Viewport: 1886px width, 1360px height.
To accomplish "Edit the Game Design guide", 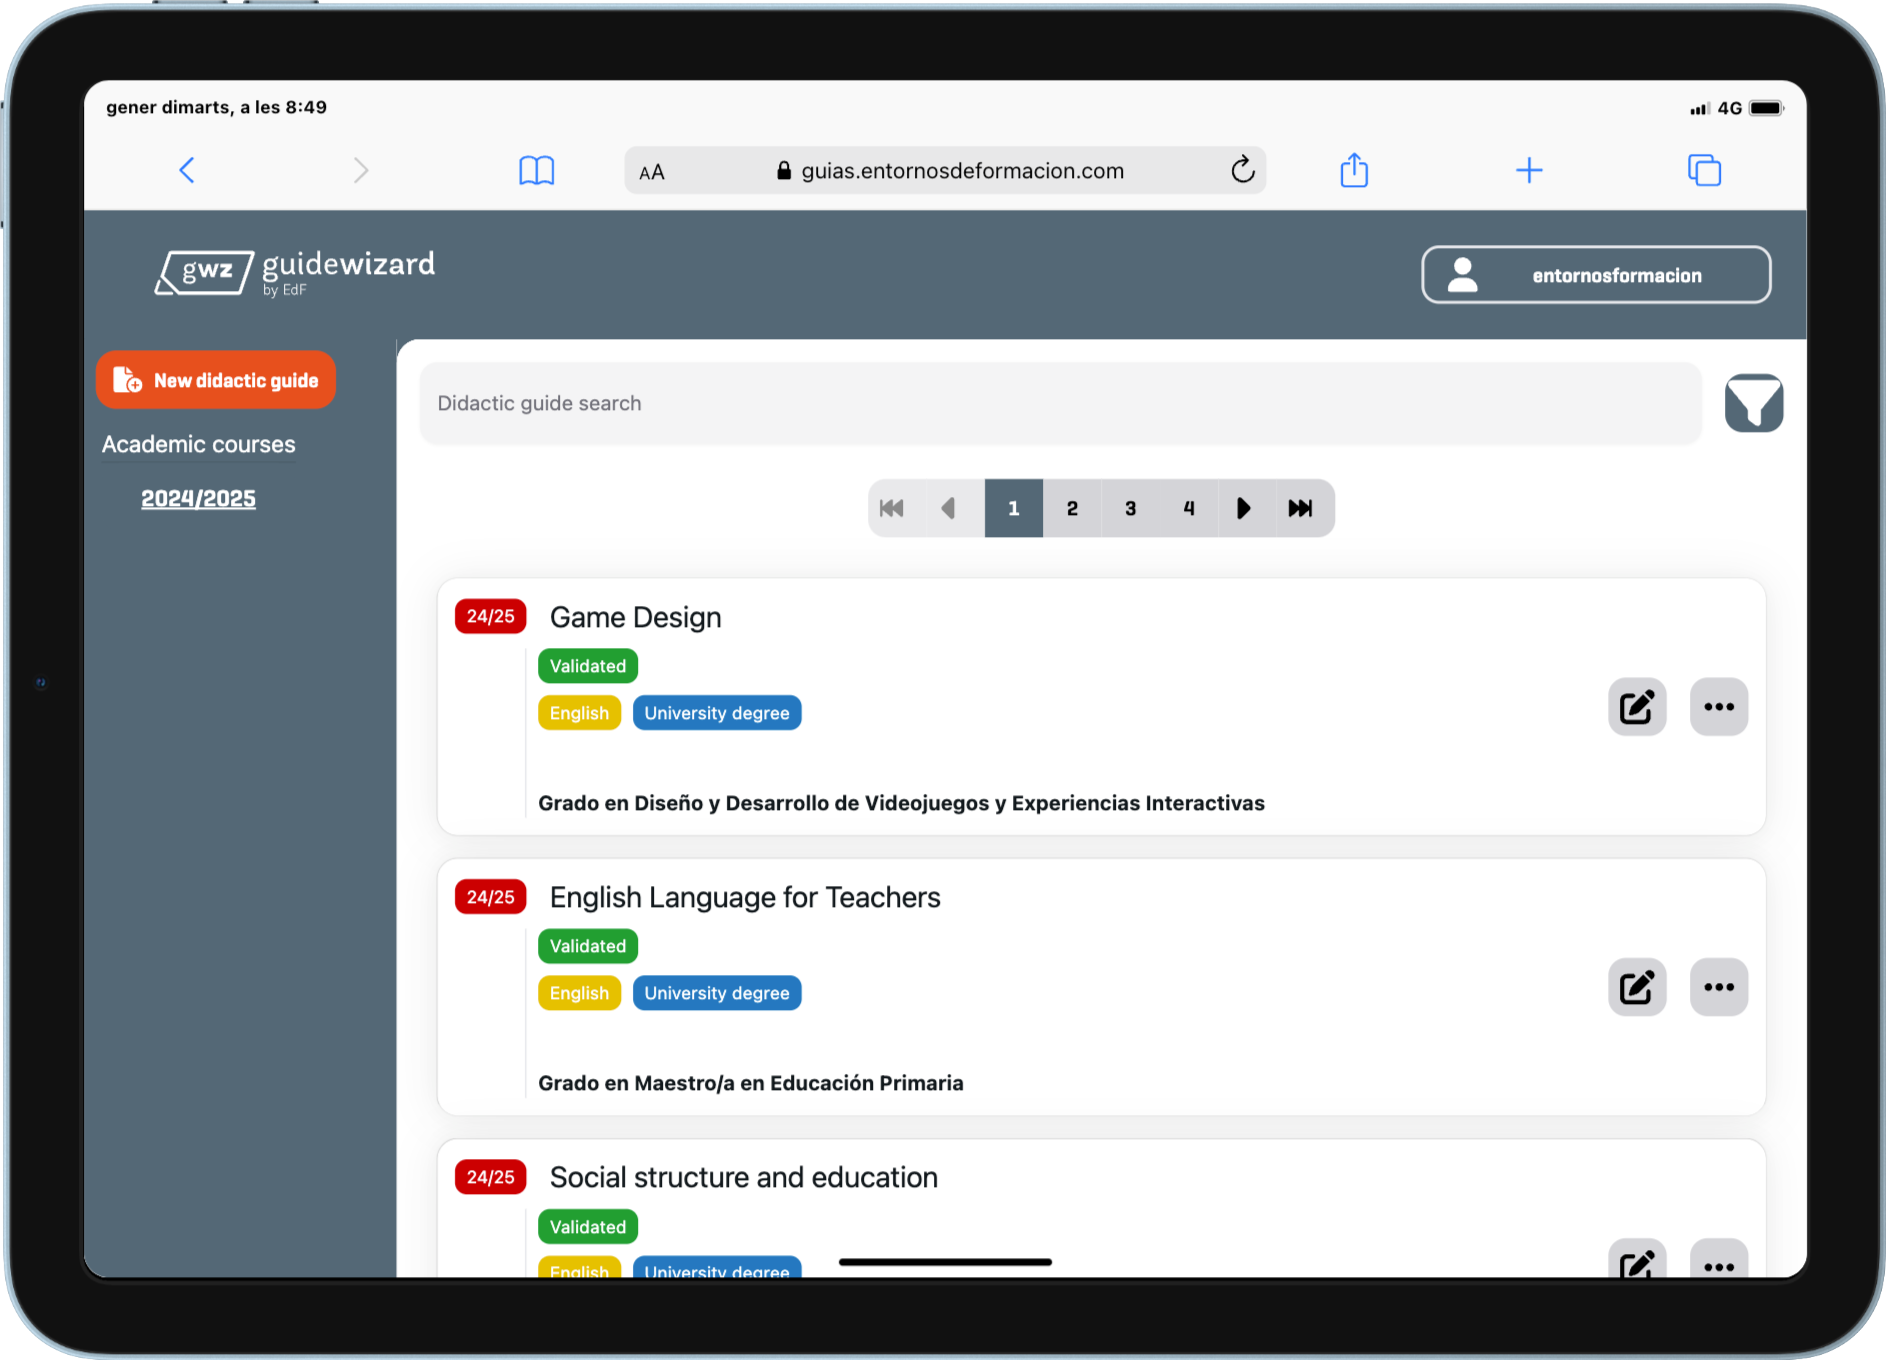I will point(1637,707).
